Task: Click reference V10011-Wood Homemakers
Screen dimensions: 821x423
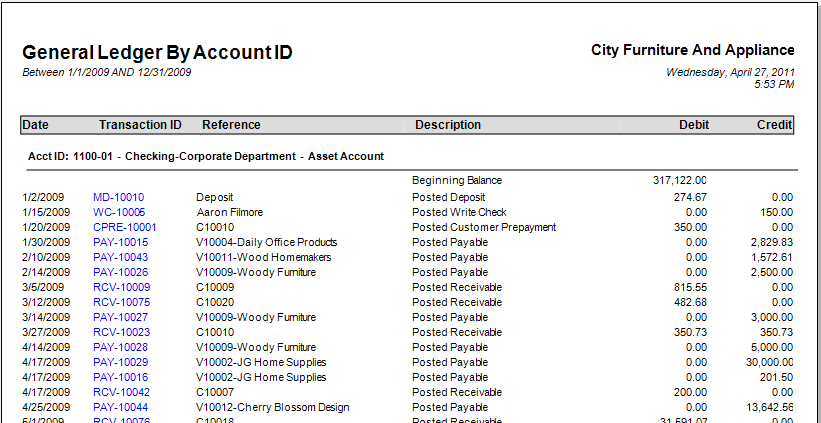Action: tap(263, 258)
